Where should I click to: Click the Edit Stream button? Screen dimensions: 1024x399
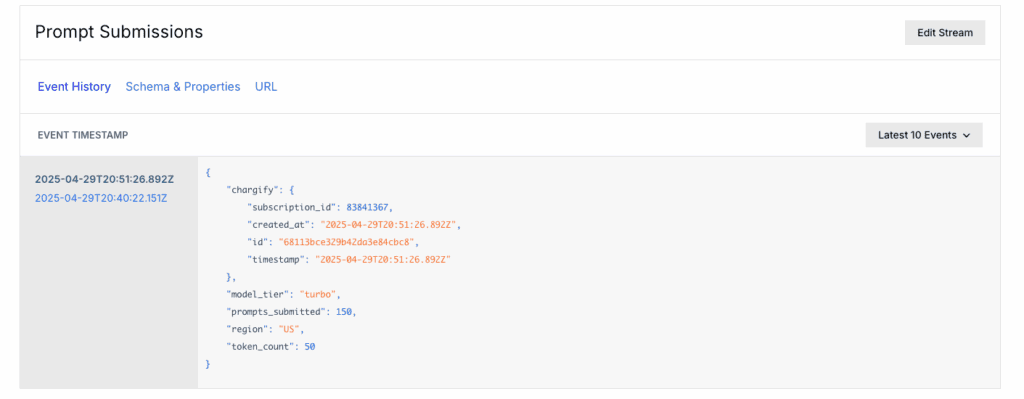coord(945,33)
